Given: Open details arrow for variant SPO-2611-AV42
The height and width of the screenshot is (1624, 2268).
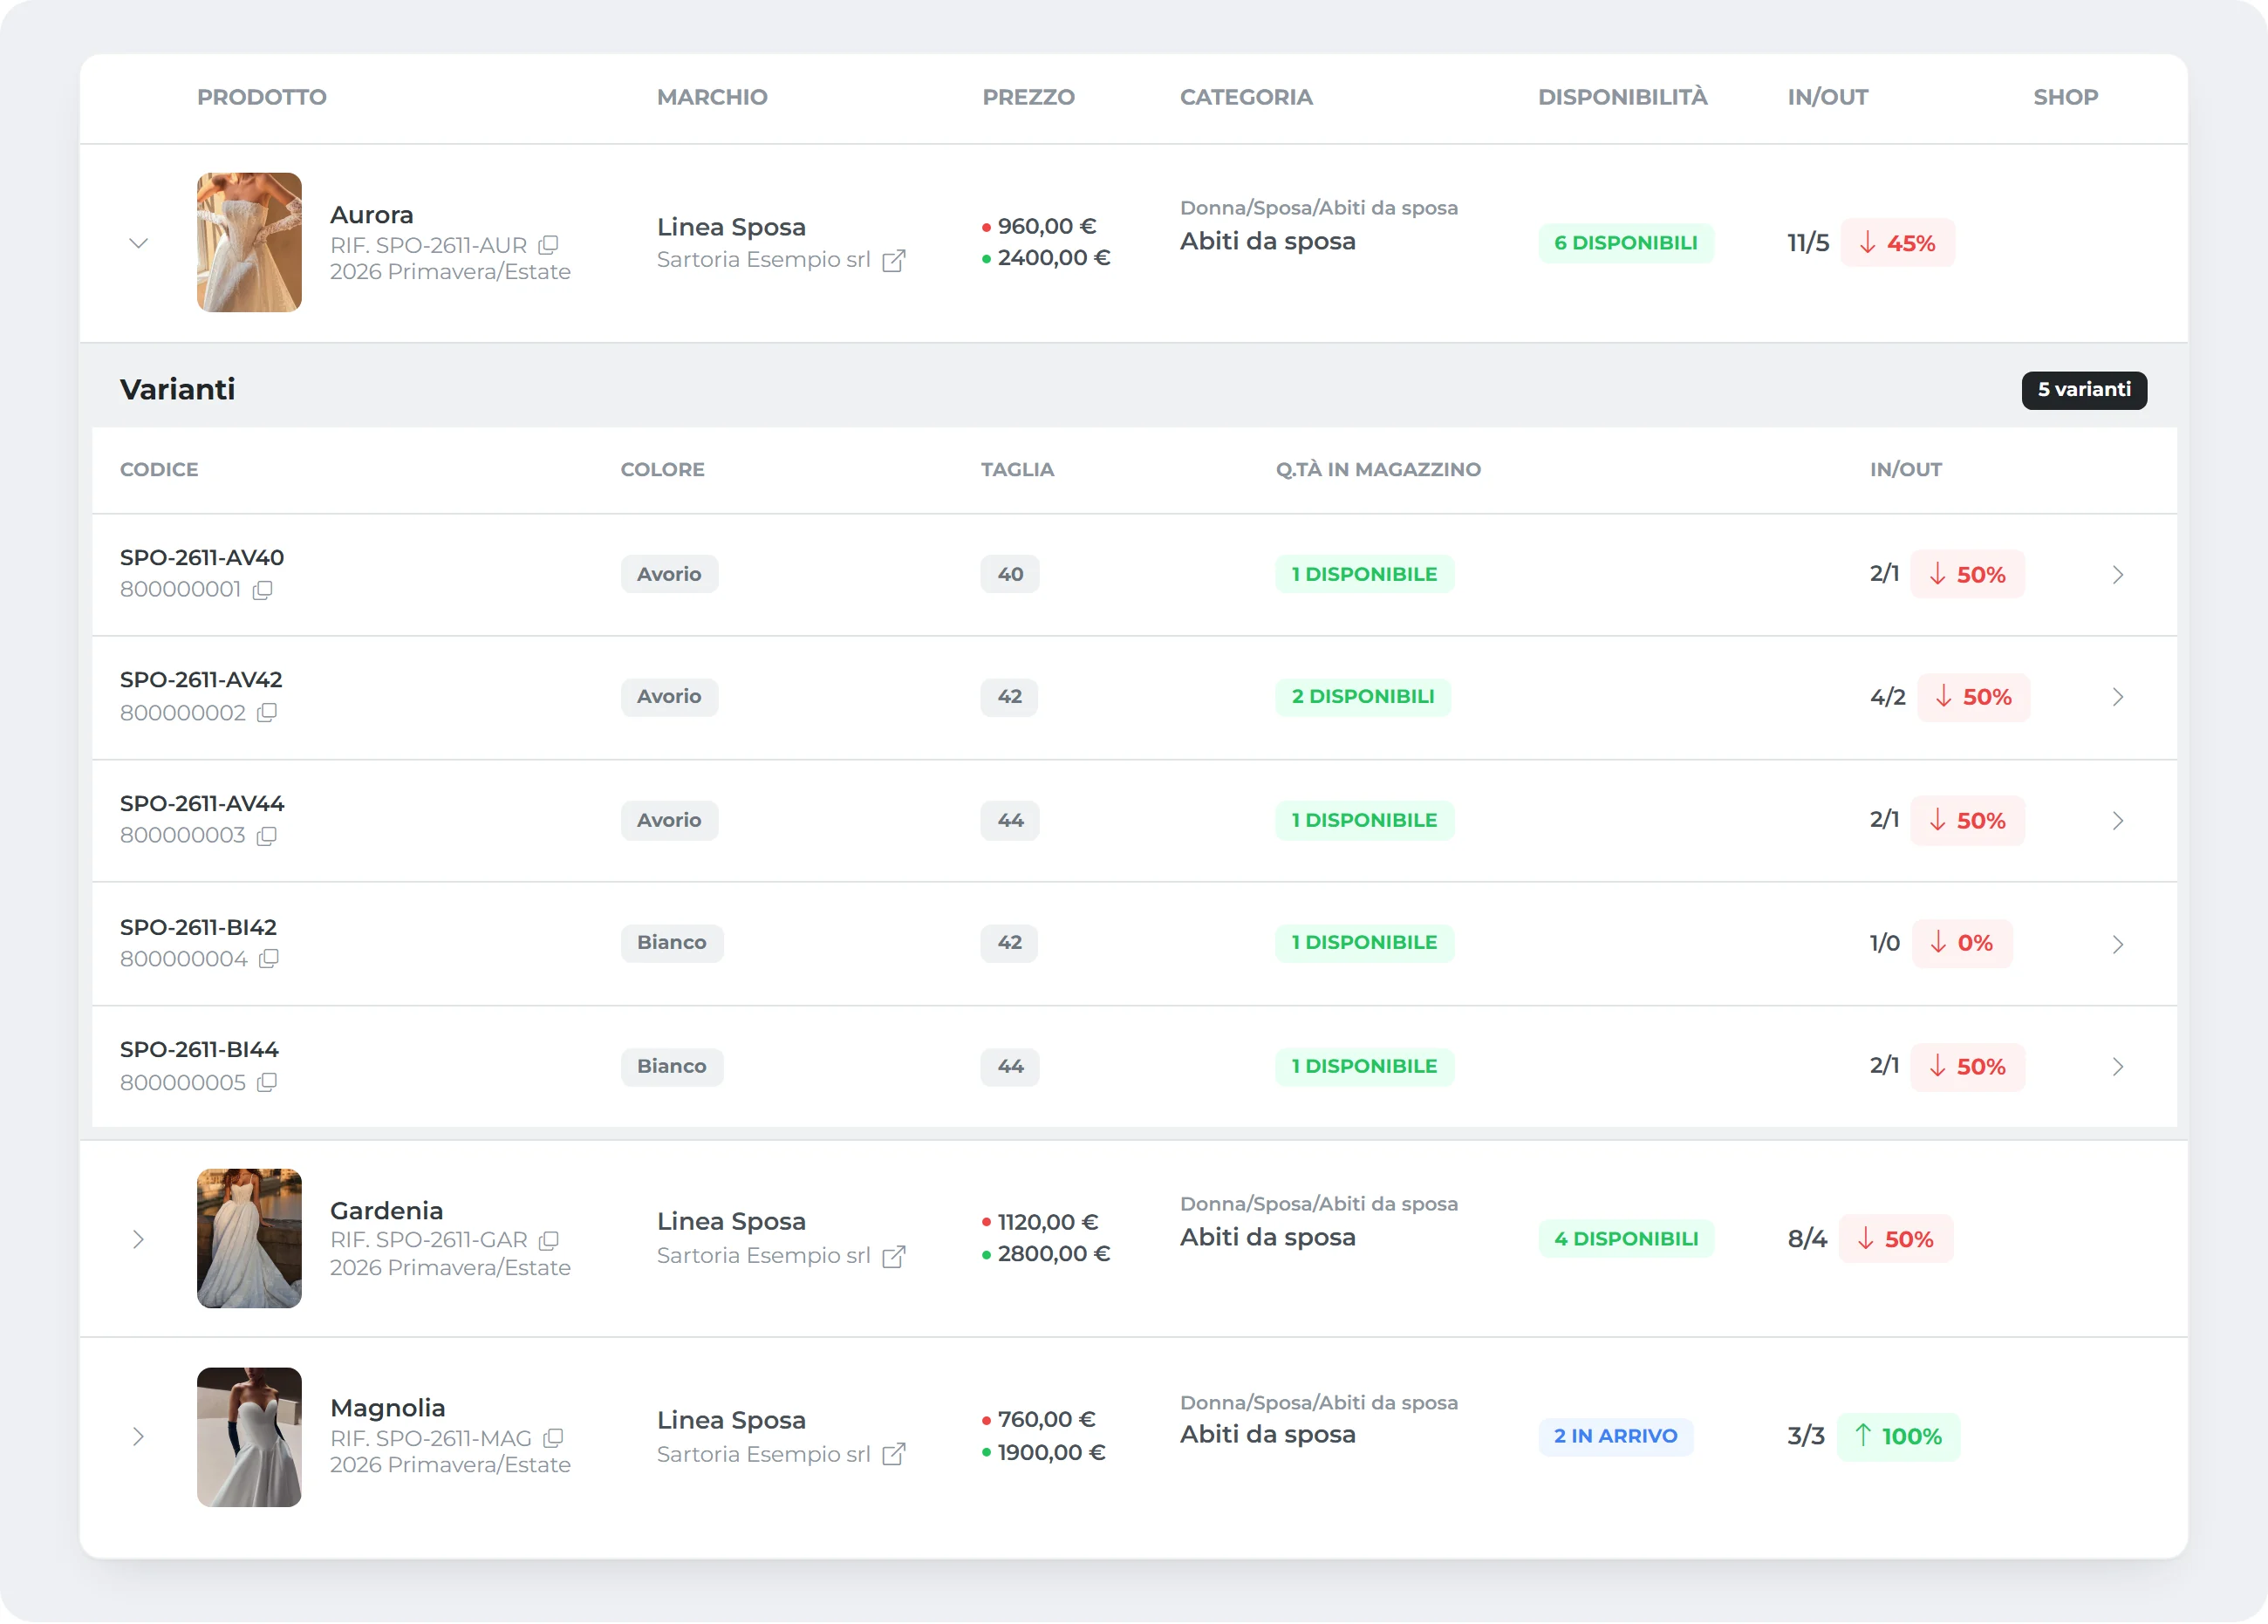Looking at the screenshot, I should point(2117,697).
